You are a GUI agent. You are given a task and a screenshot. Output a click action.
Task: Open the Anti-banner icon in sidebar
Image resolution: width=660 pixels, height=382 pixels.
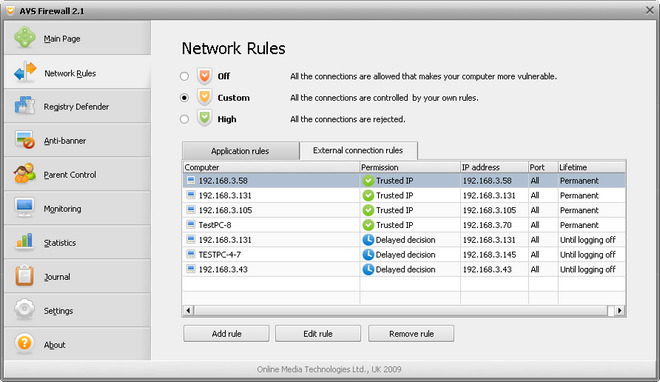coord(25,140)
